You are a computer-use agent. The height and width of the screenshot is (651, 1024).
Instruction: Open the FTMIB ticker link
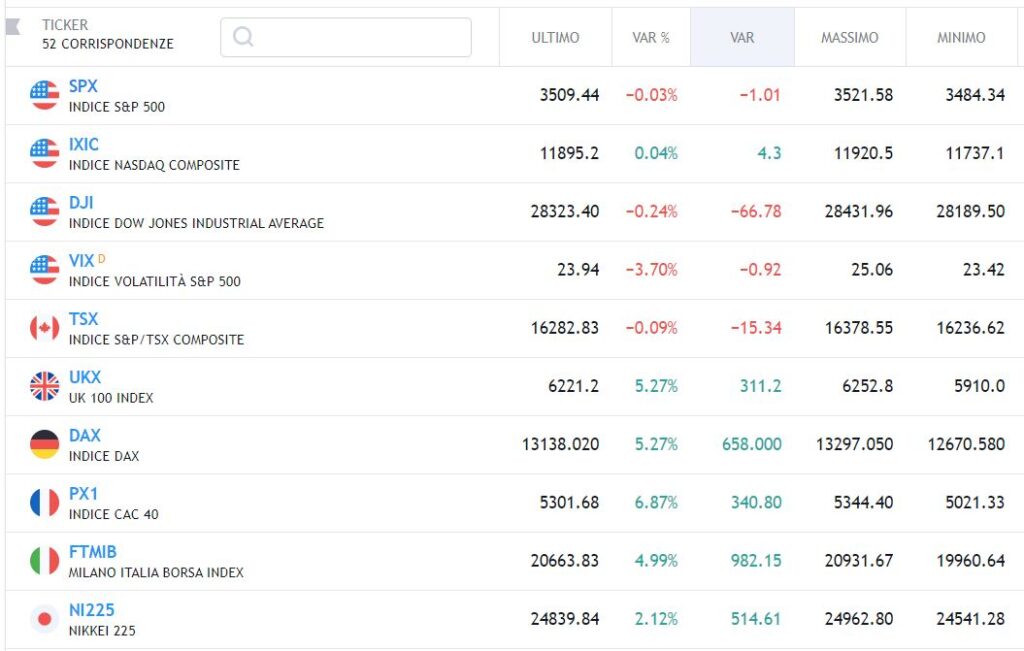tap(93, 552)
